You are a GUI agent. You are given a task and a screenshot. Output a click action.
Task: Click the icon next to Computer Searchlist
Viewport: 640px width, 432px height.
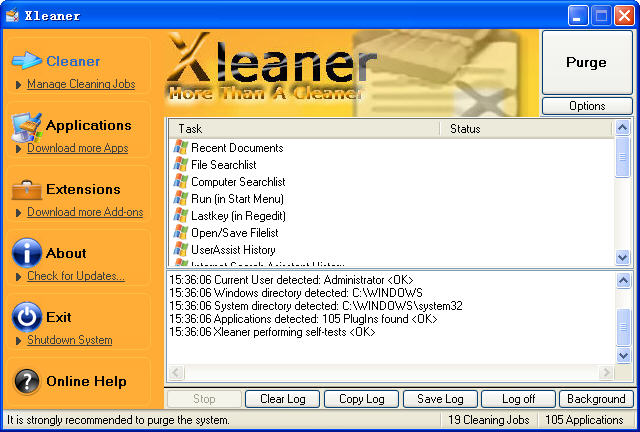click(180, 181)
